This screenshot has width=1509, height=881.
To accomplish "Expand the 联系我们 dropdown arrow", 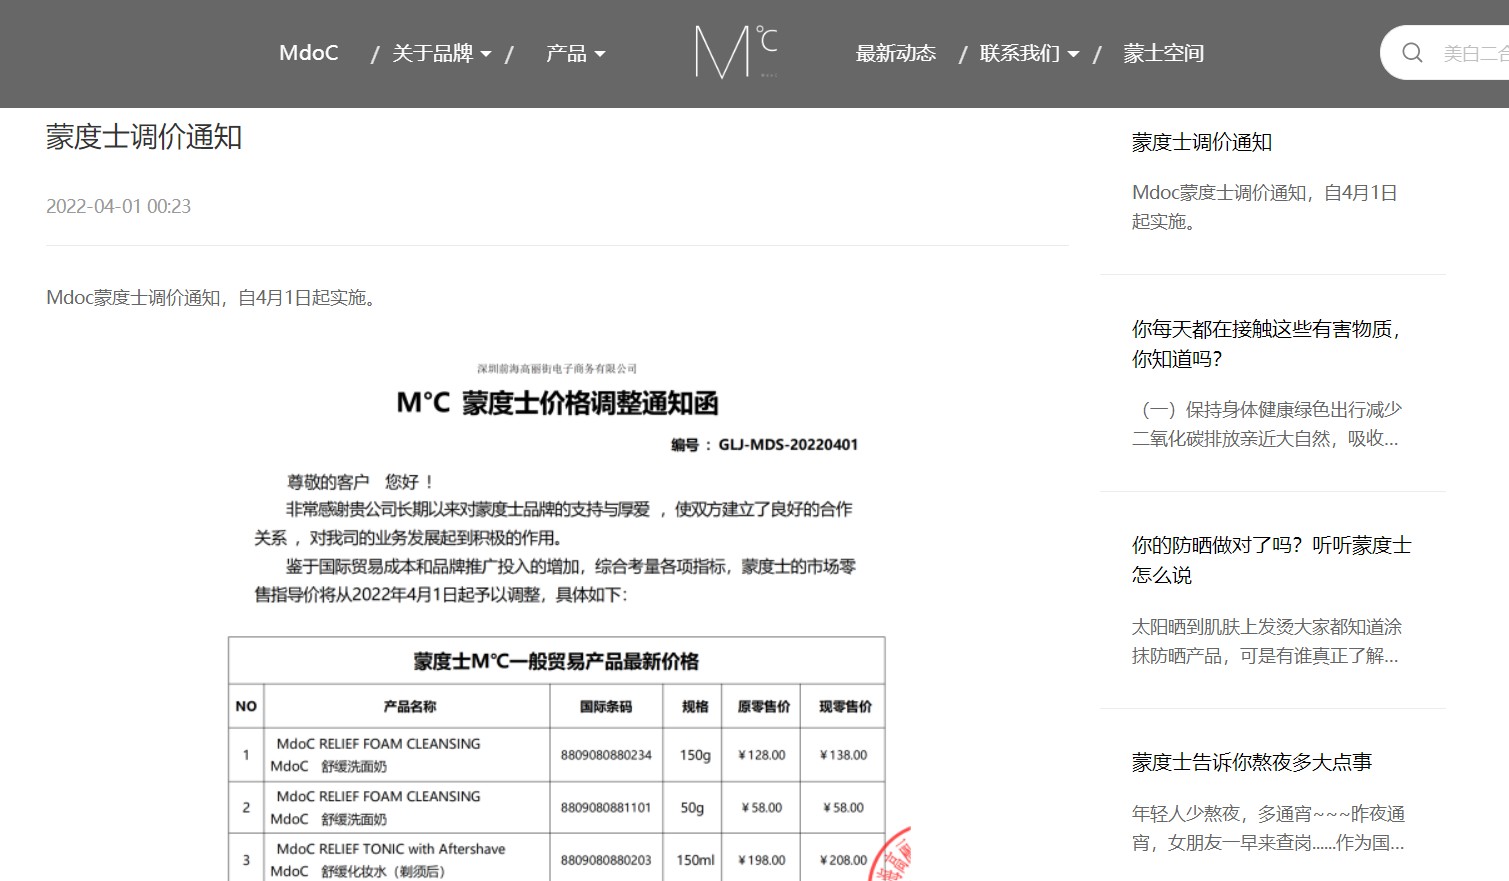I will 1074,54.
